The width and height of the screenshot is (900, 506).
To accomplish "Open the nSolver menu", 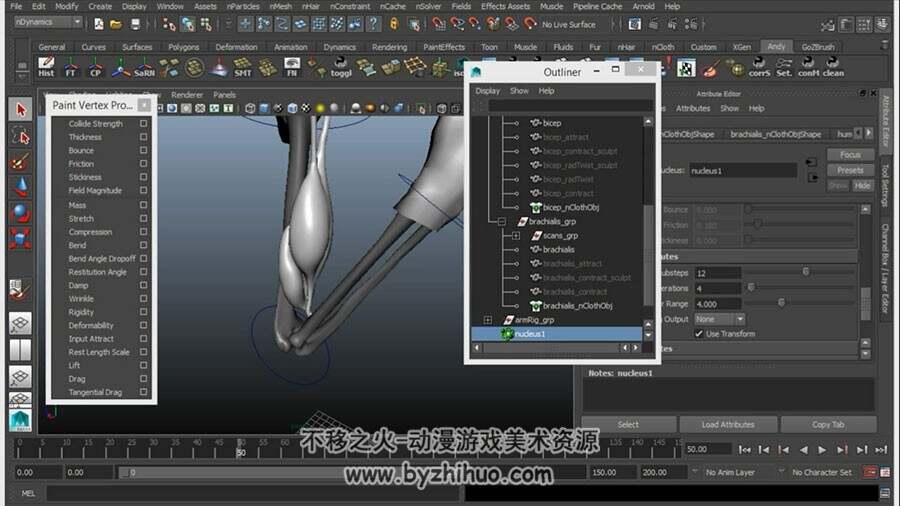I will [x=429, y=6].
